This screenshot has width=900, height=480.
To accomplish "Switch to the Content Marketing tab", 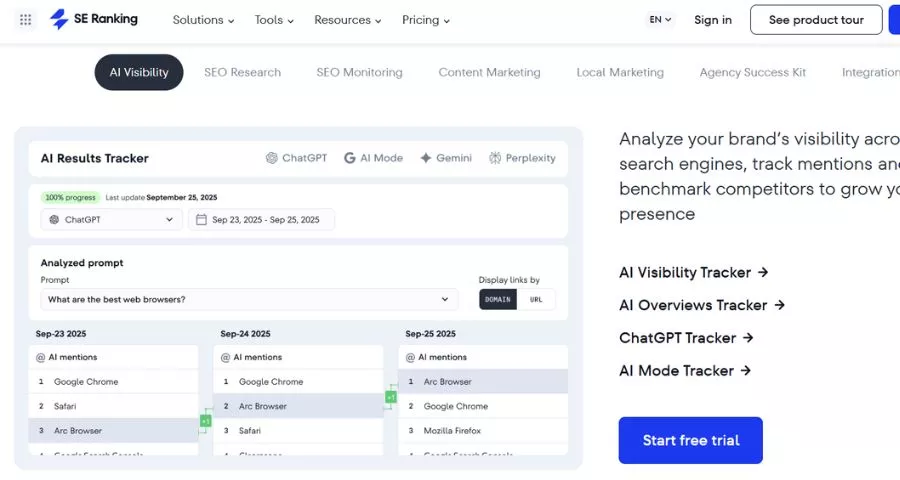I will pos(490,72).
